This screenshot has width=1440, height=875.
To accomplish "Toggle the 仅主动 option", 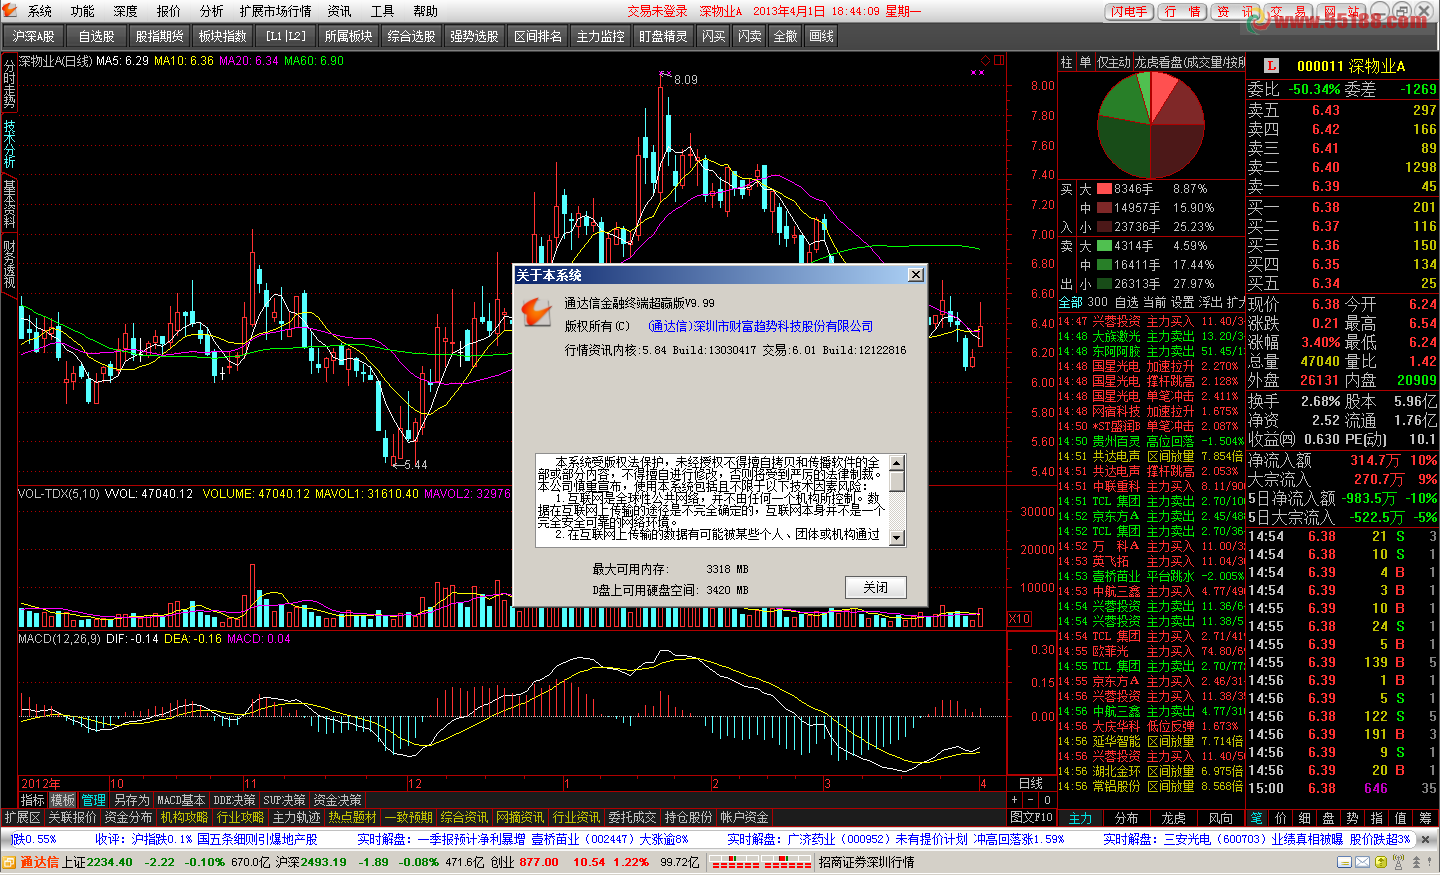I will (1113, 62).
